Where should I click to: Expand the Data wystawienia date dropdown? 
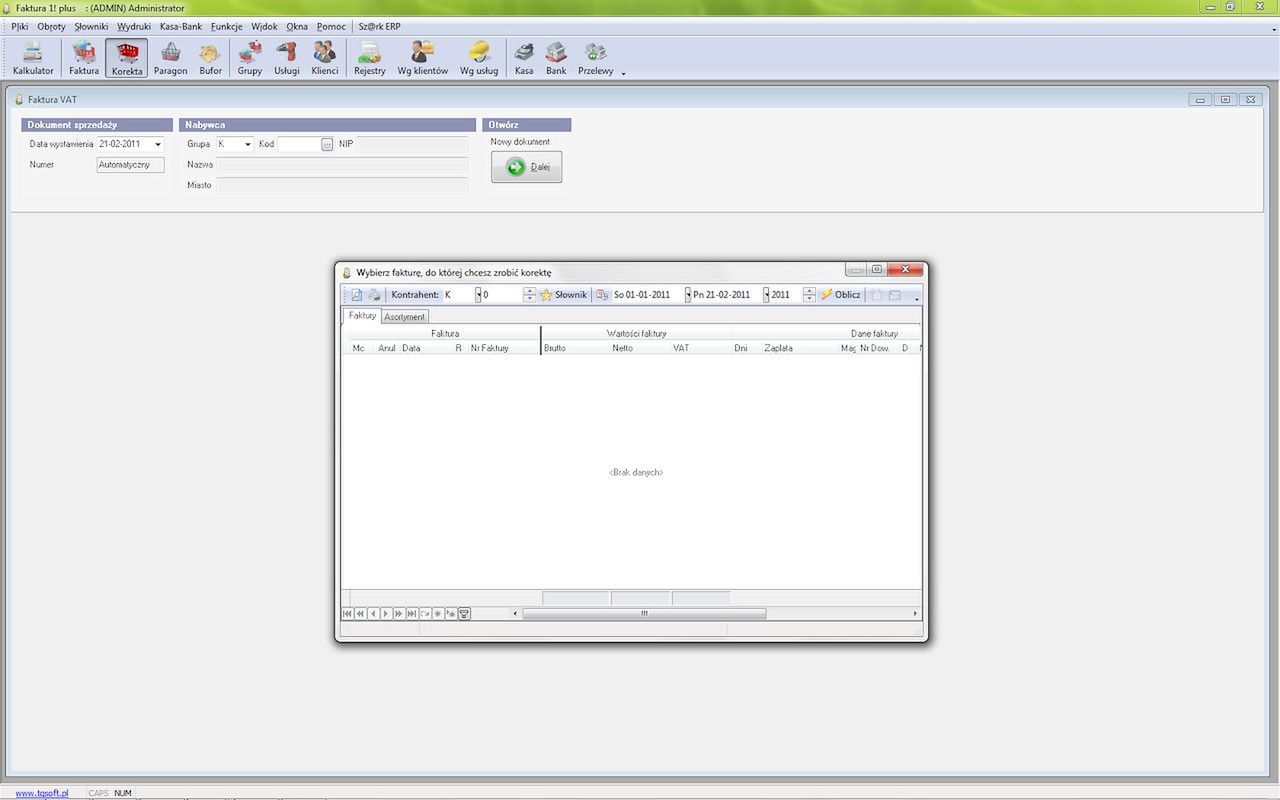click(158, 145)
